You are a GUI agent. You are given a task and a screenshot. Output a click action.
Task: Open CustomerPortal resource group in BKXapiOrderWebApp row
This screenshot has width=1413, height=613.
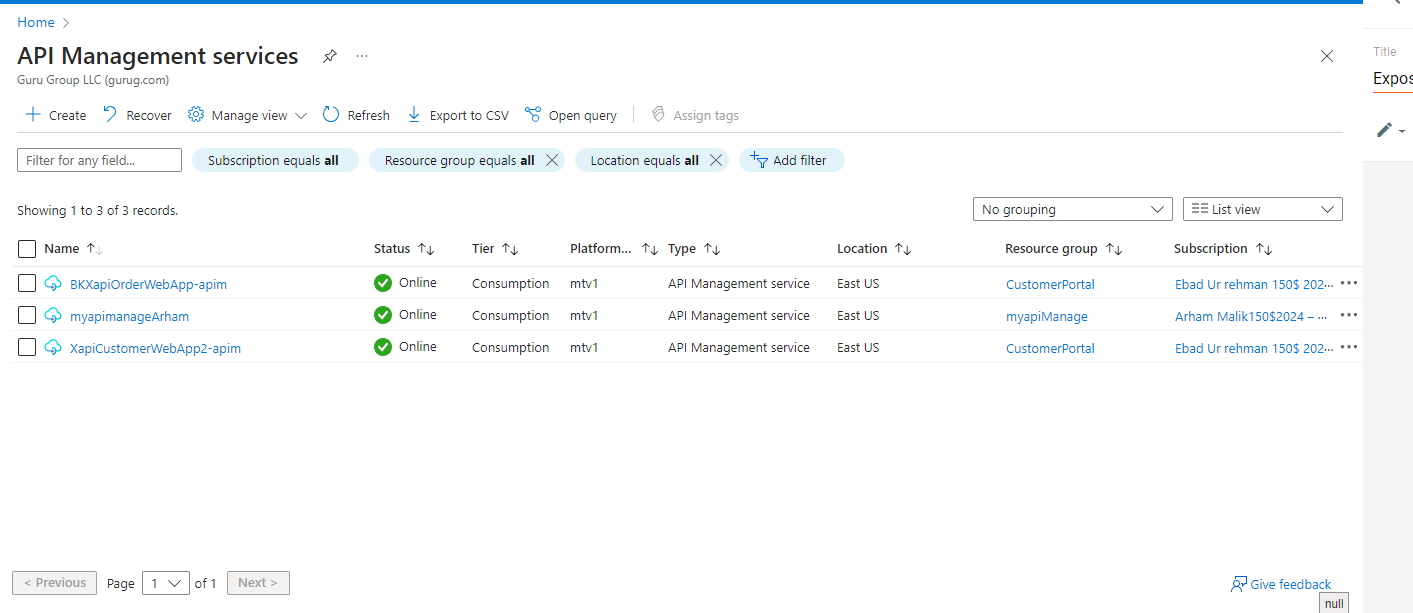1050,284
